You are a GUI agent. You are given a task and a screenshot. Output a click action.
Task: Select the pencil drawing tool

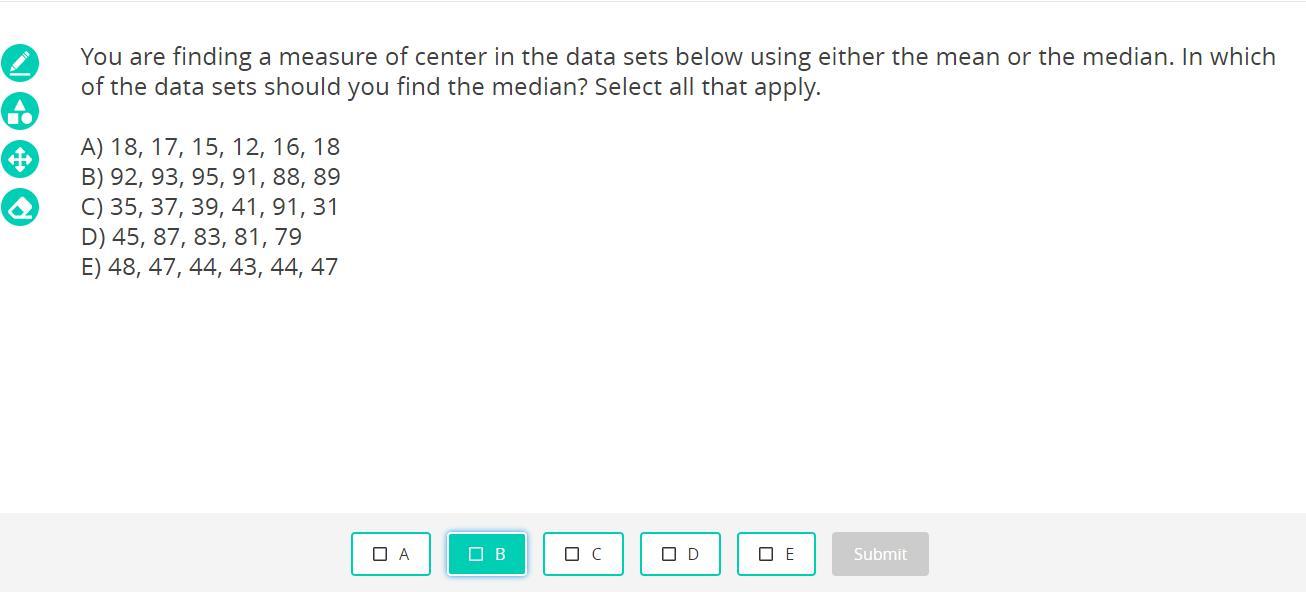(20, 63)
